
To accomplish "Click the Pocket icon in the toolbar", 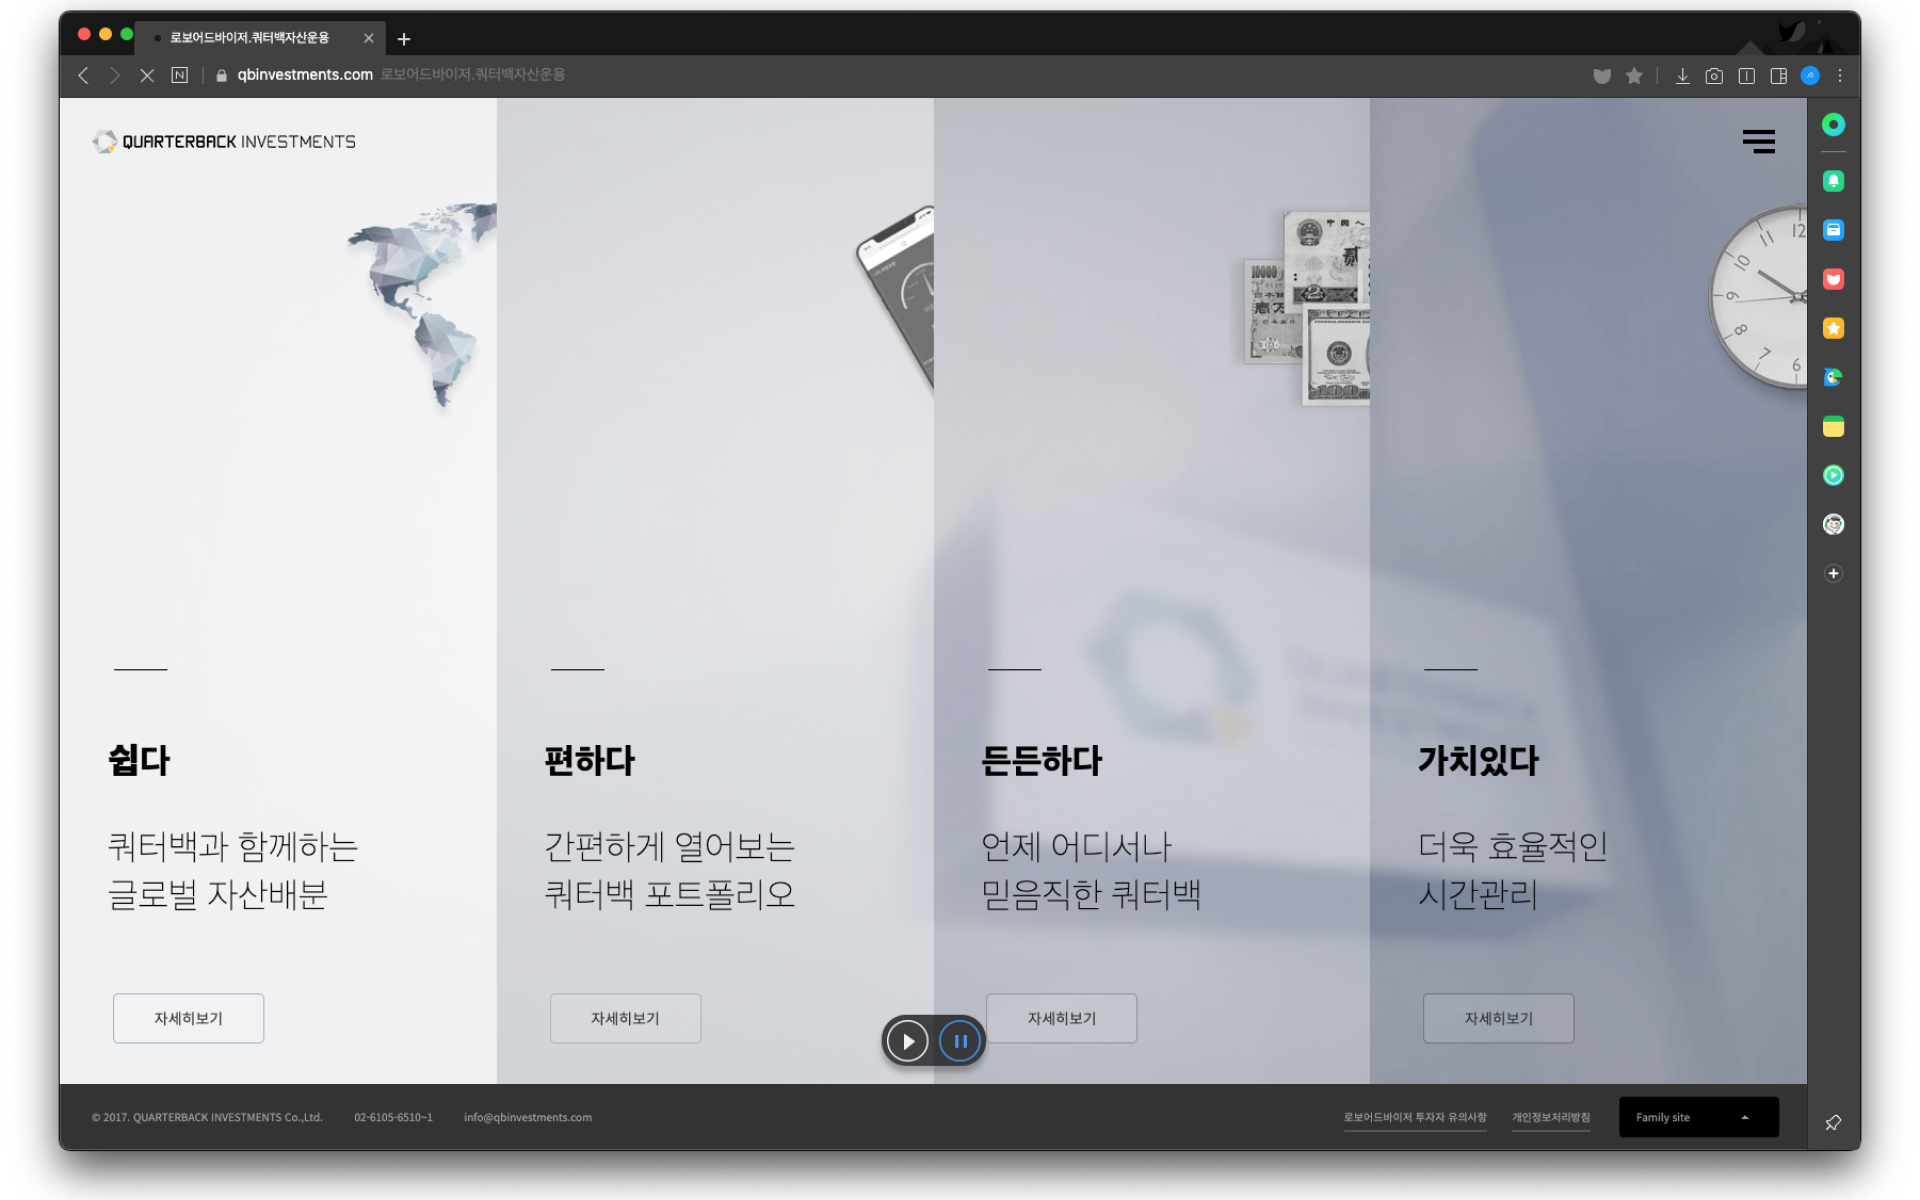I will tap(1602, 76).
